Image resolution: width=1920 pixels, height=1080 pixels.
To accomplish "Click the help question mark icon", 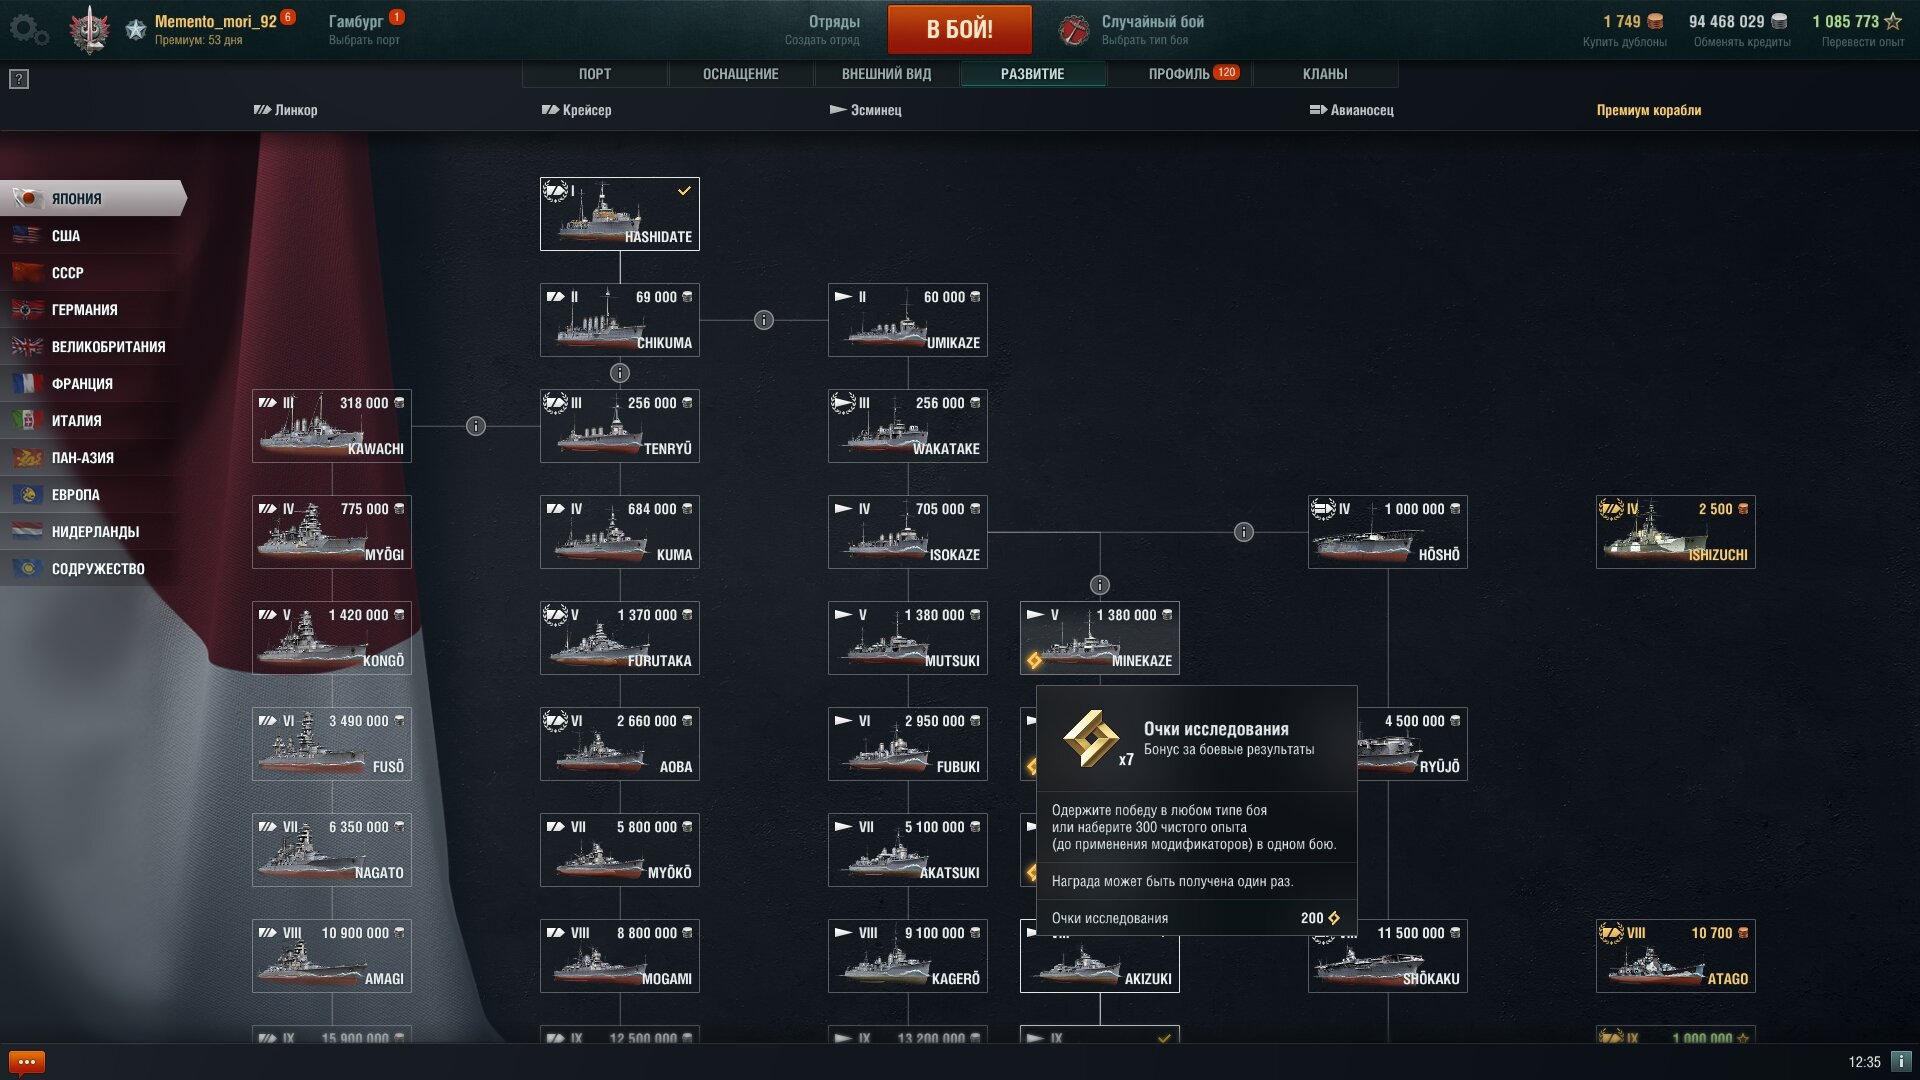I will [19, 79].
